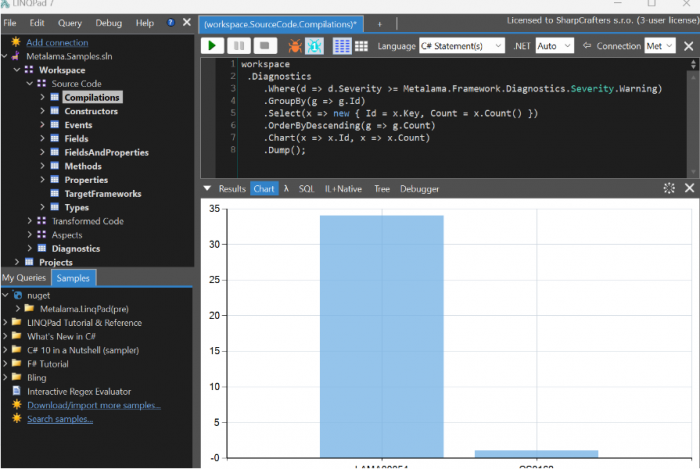This screenshot has width=700, height=469.
Task: Select TargetFrameworks in the tree
Action: pos(103,194)
